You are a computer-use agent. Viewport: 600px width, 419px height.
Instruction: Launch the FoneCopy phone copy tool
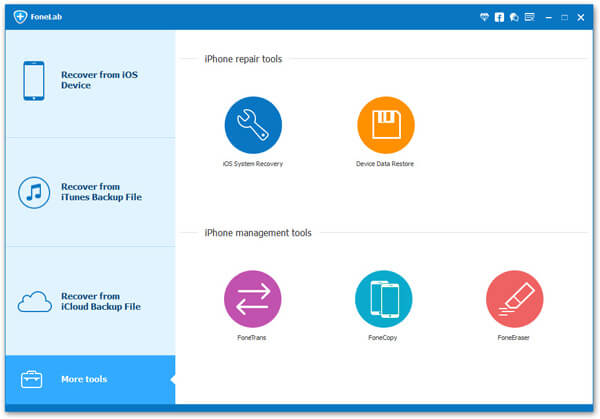pos(384,299)
